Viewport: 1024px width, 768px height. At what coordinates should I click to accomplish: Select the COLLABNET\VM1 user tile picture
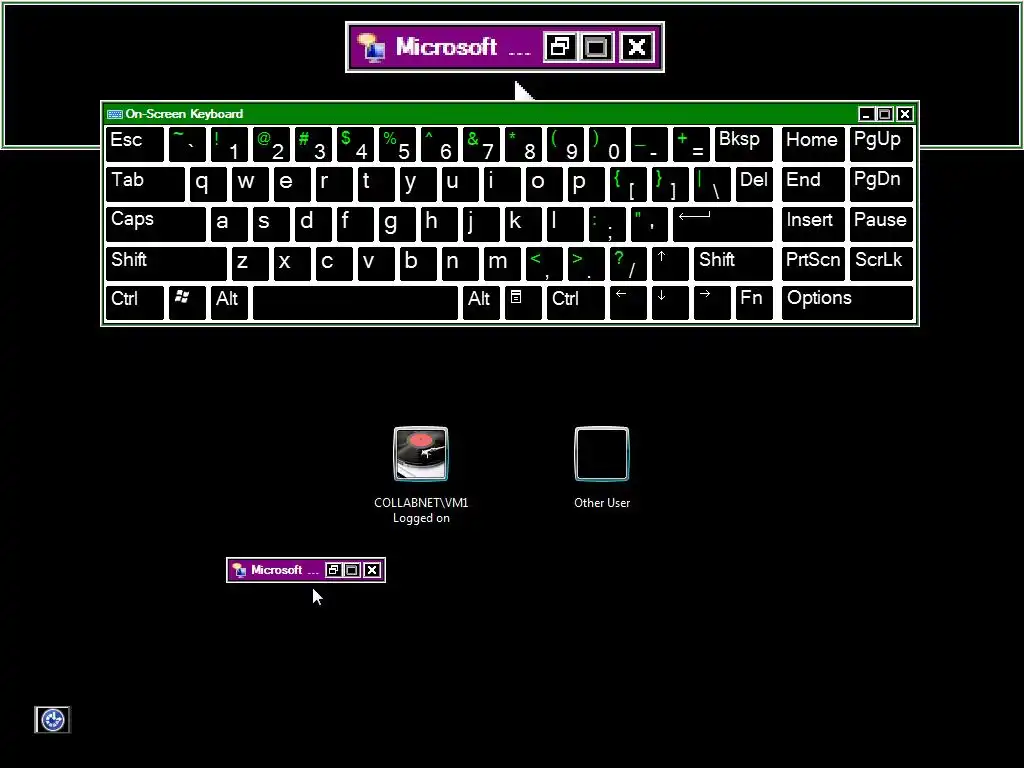421,454
